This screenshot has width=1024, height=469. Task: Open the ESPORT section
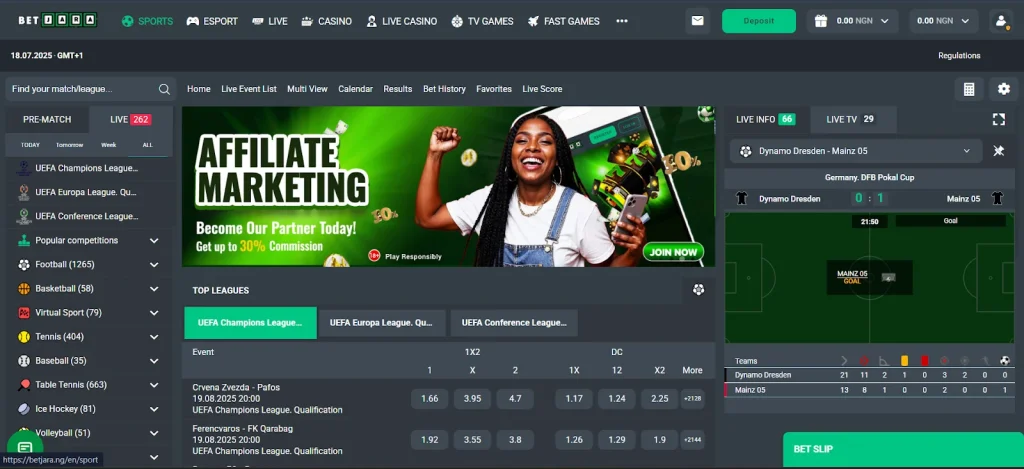click(x=212, y=21)
